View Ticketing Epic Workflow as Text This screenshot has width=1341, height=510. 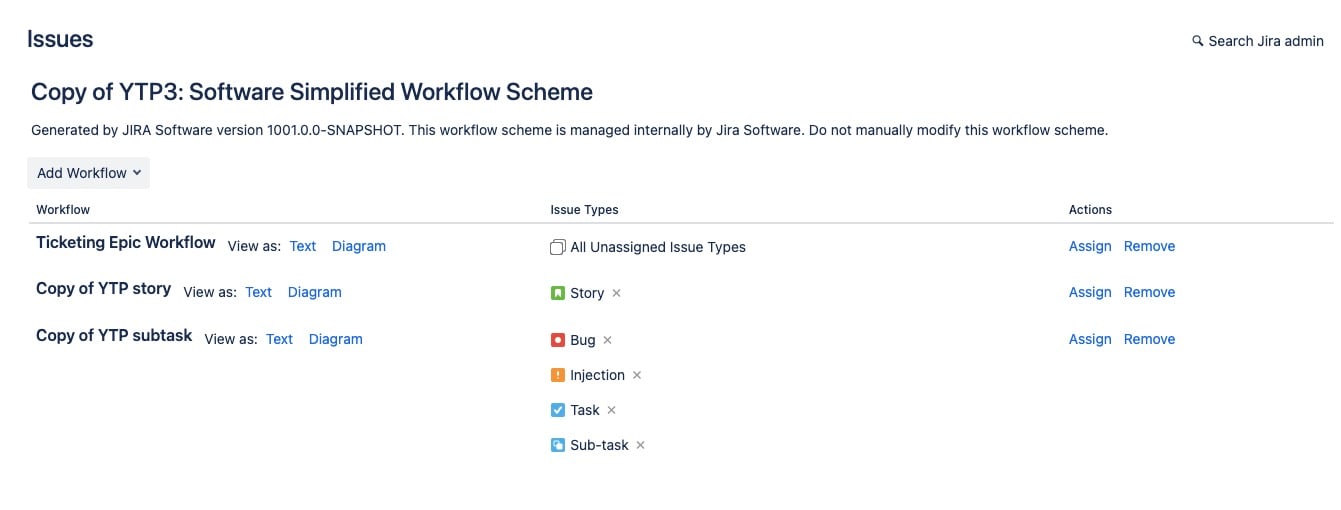pos(303,246)
